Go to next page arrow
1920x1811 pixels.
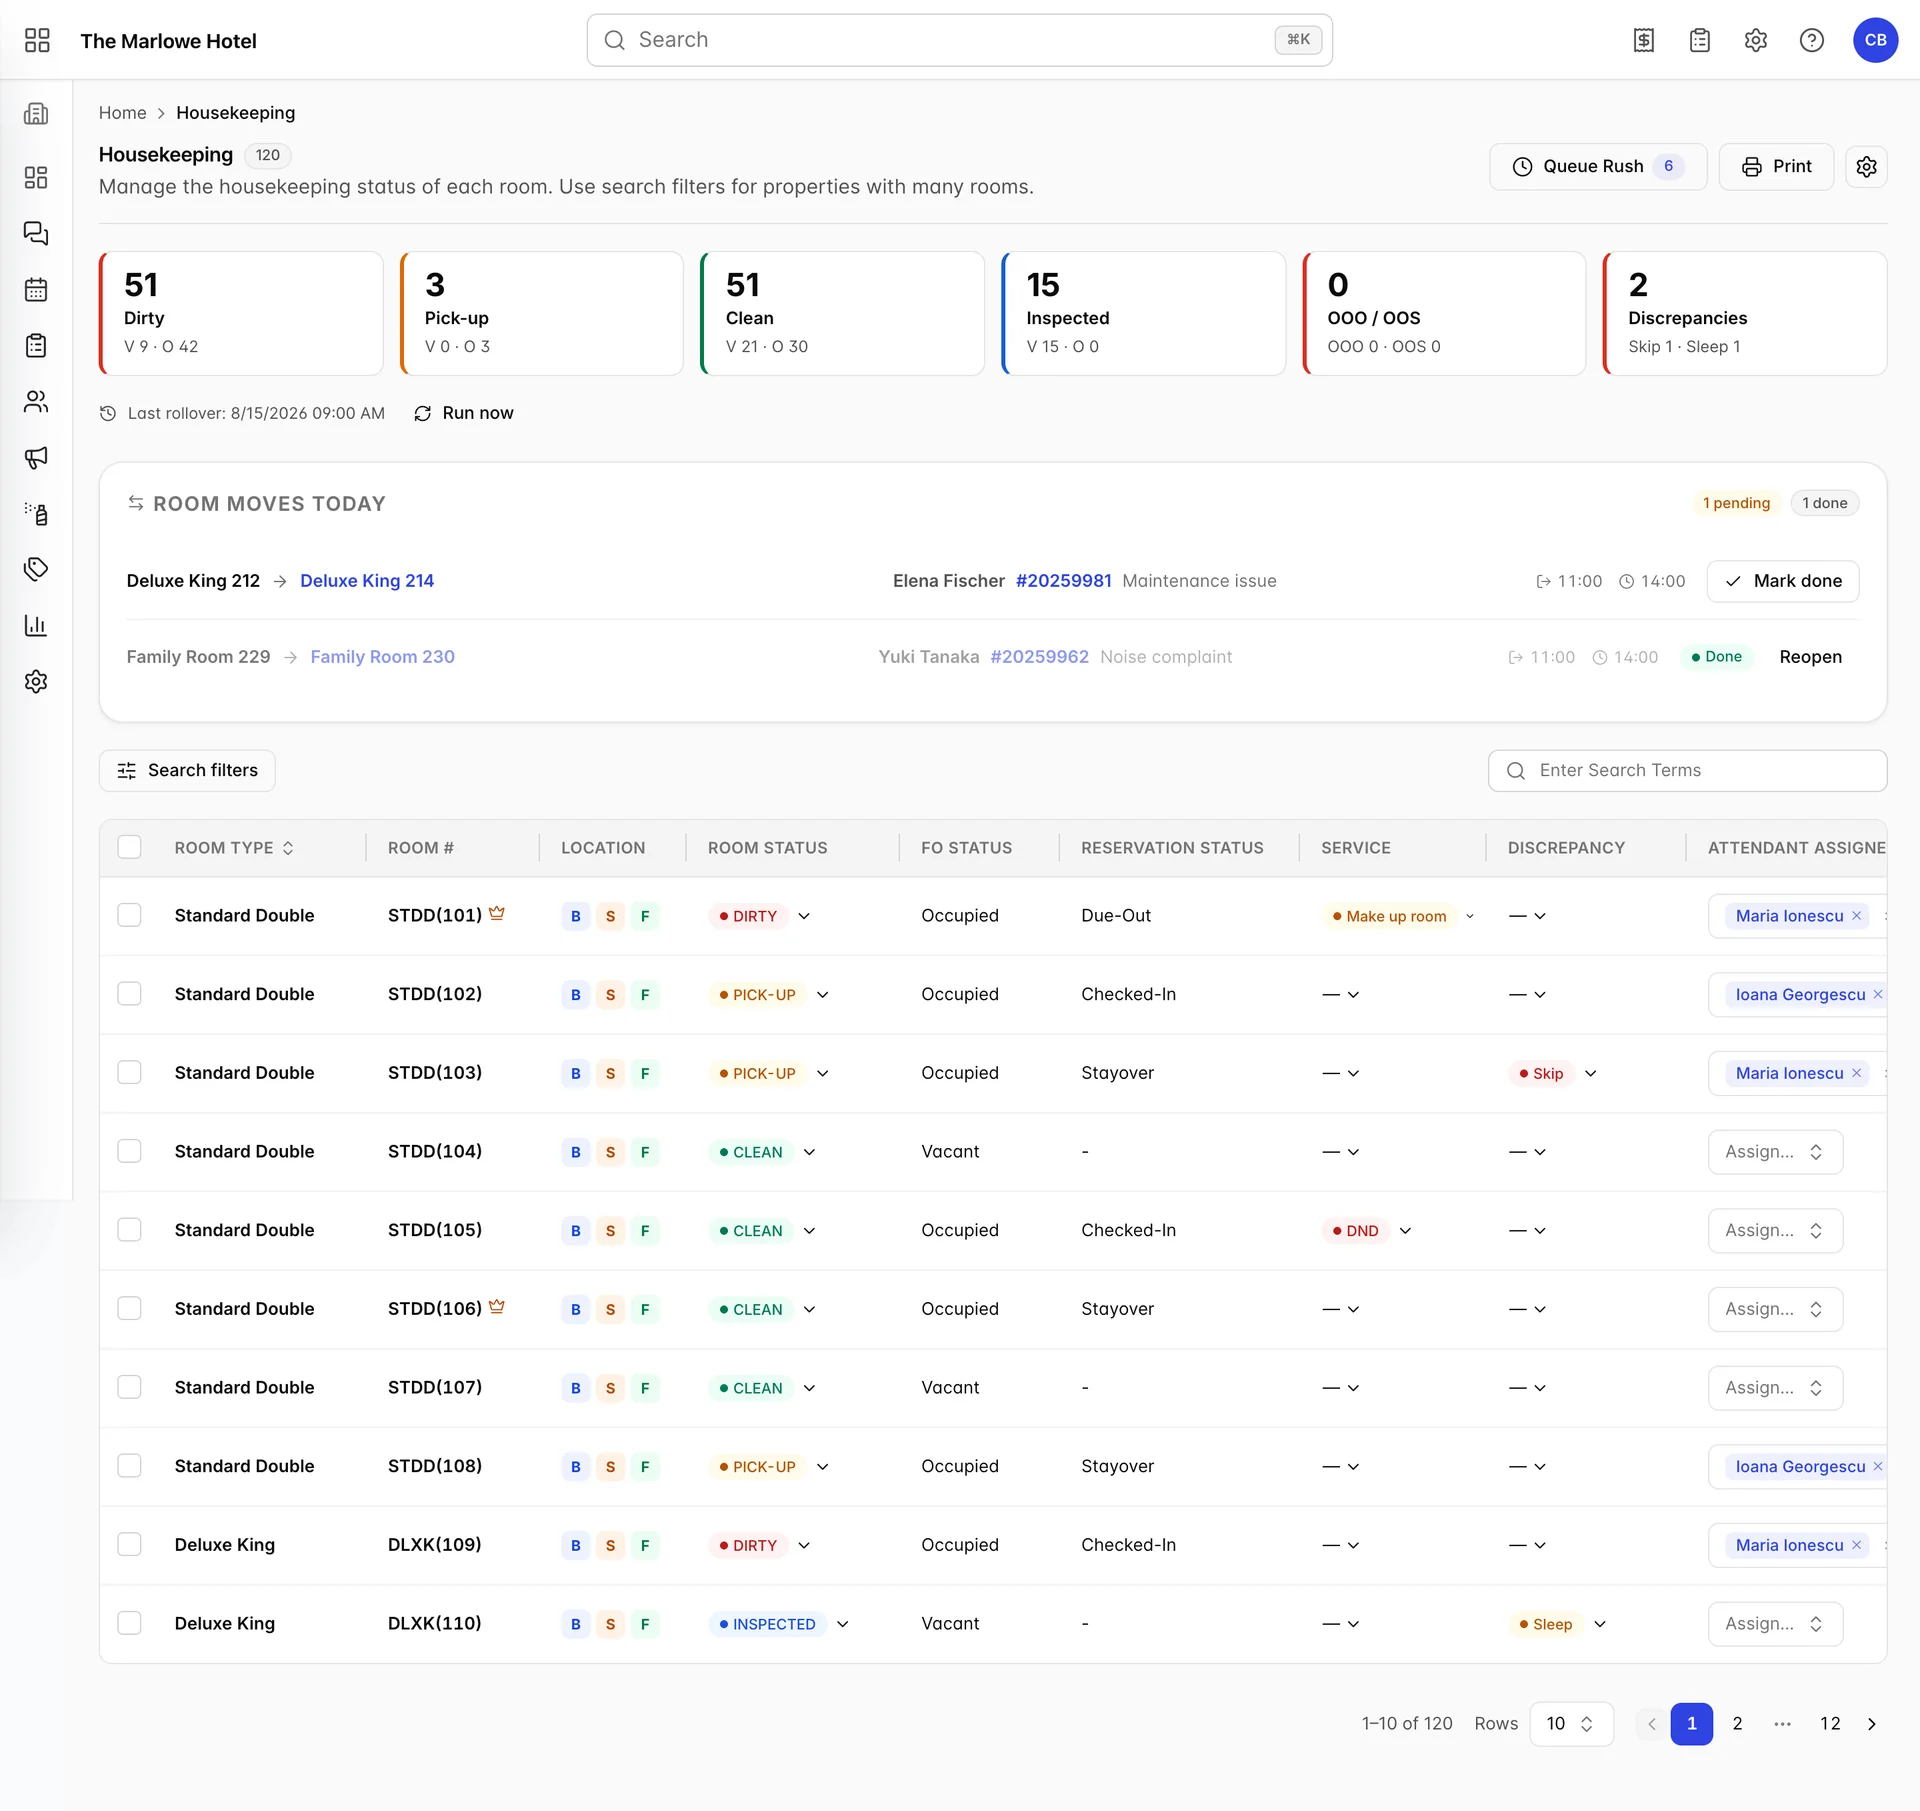point(1872,1724)
